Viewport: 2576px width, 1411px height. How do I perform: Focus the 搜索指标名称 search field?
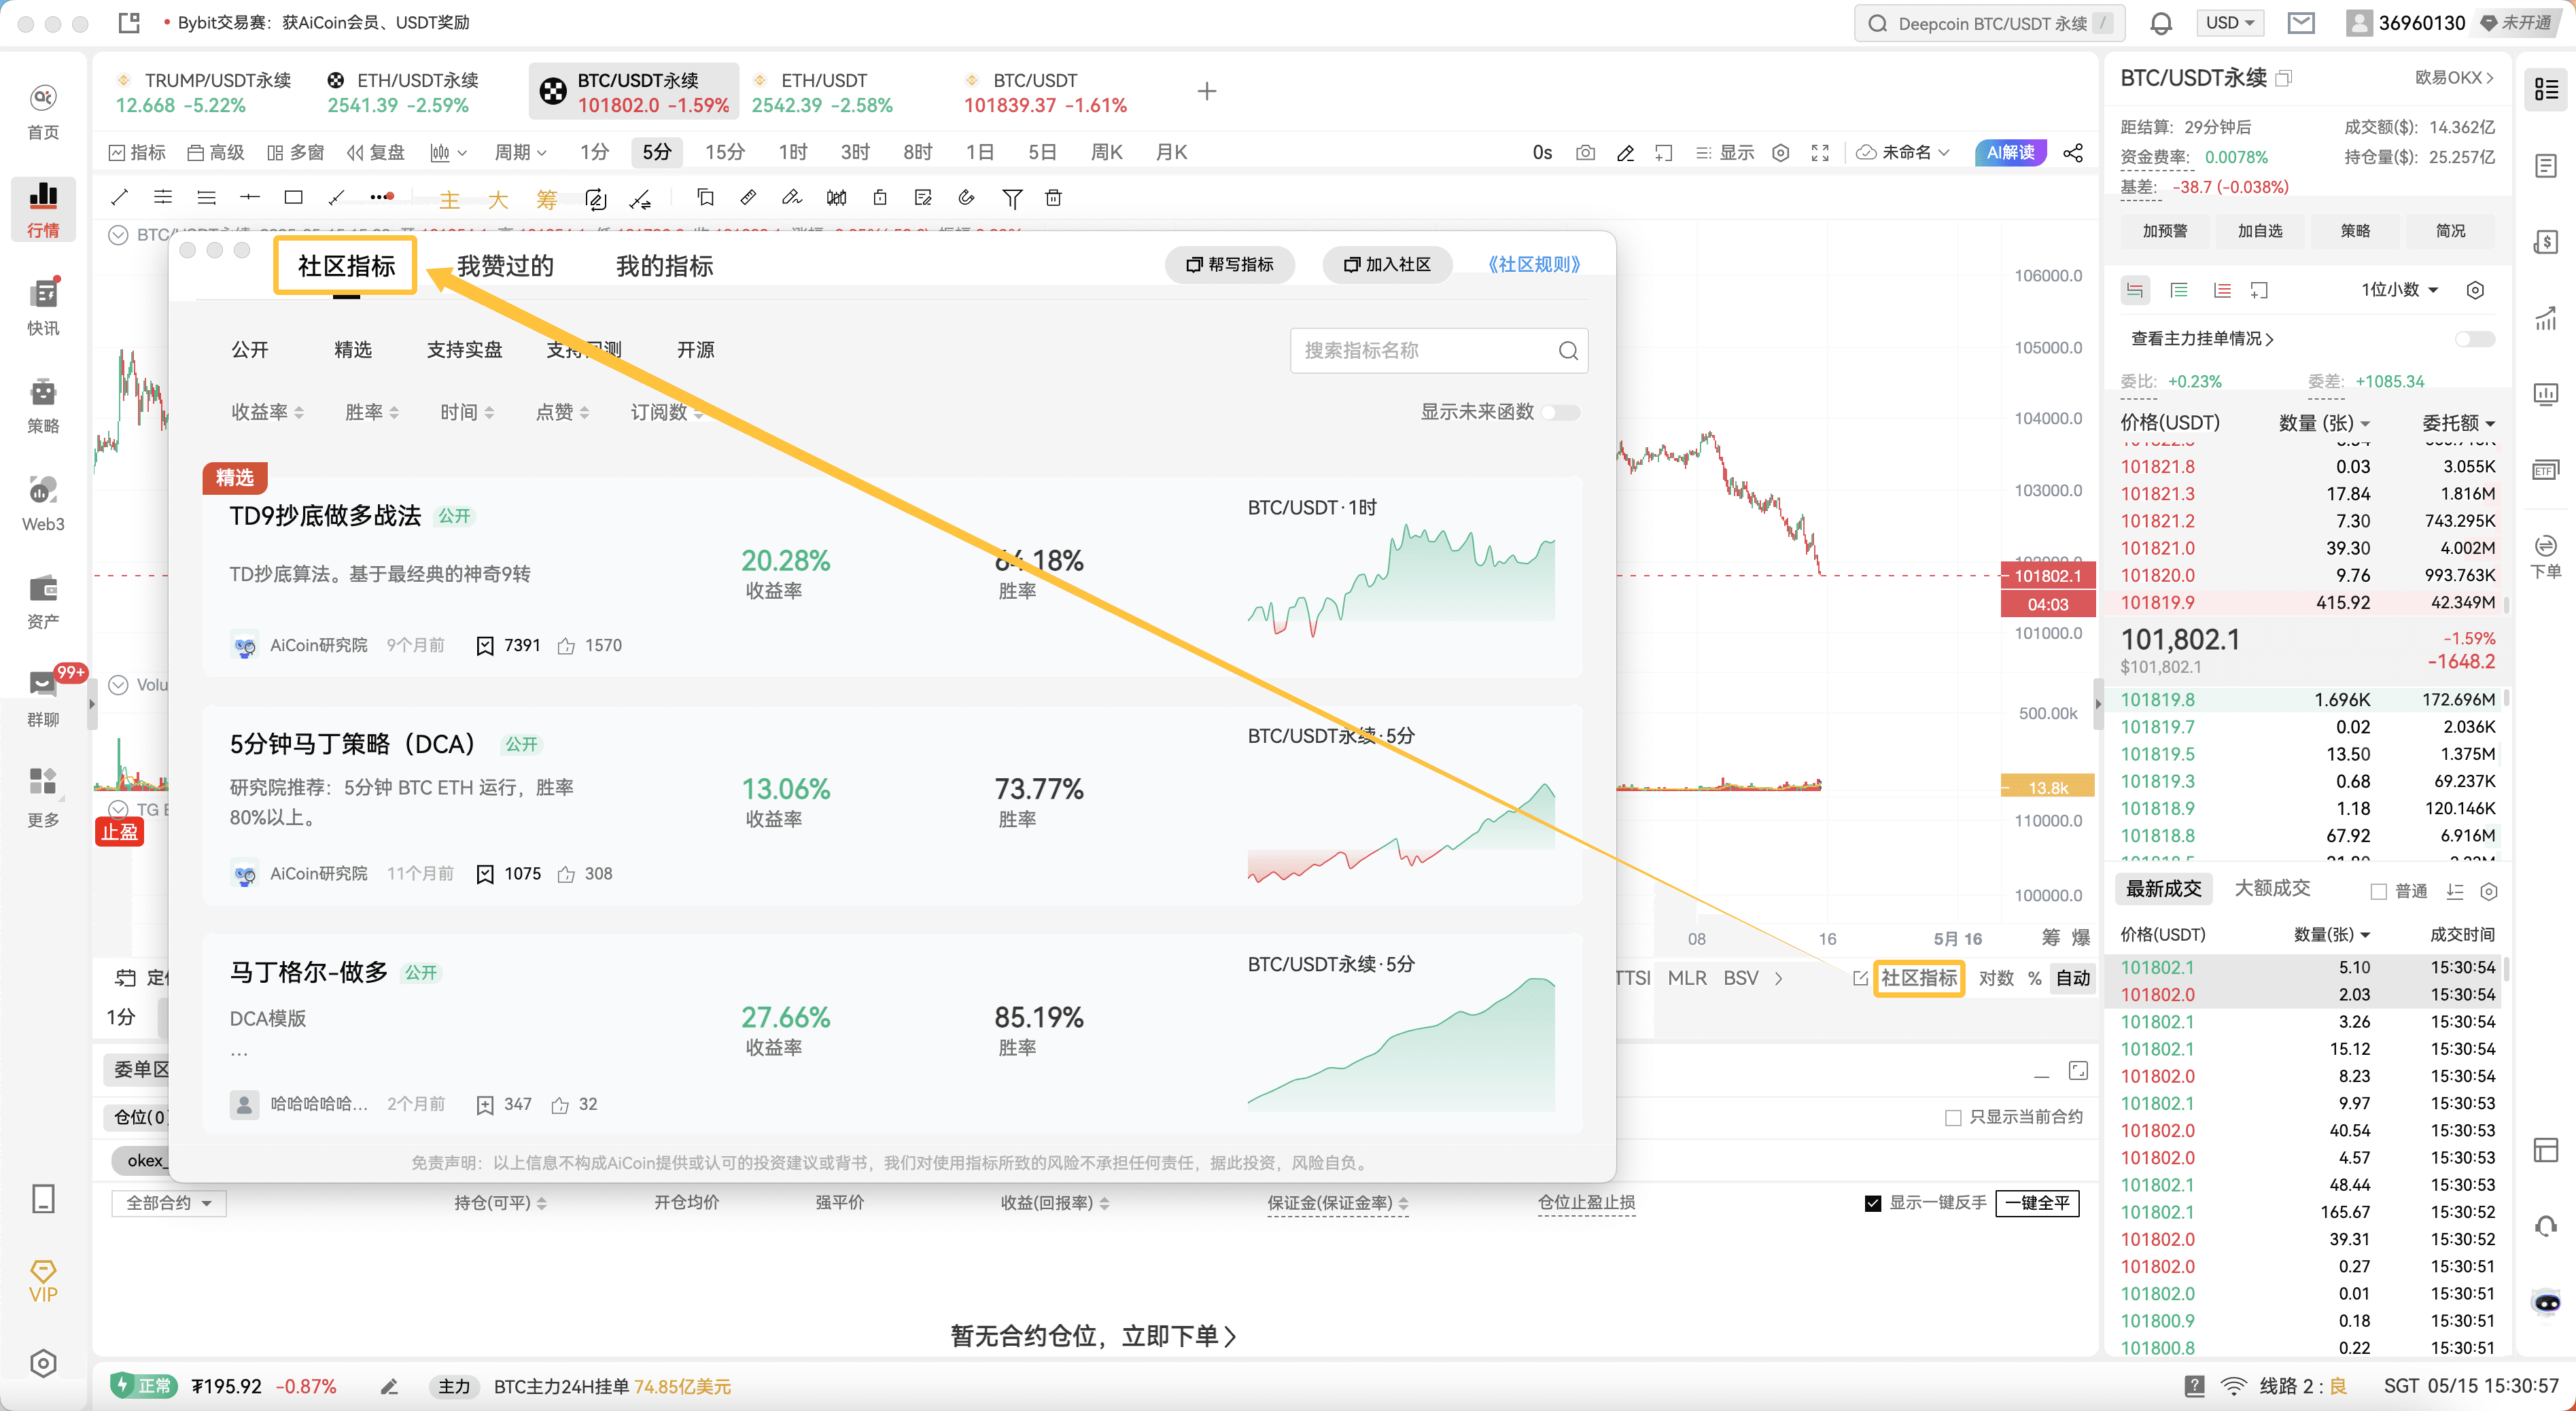click(x=1439, y=350)
